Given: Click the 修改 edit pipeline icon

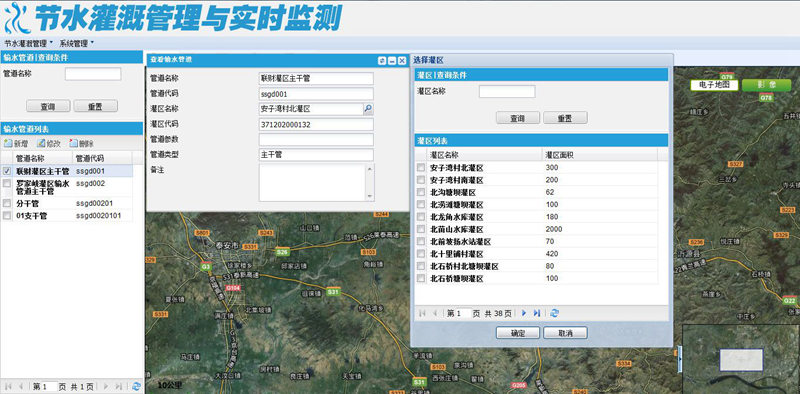Looking at the screenshot, I should (x=41, y=144).
